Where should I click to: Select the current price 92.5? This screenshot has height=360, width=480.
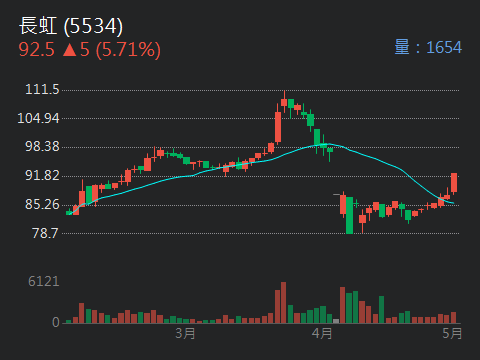(x=36, y=49)
